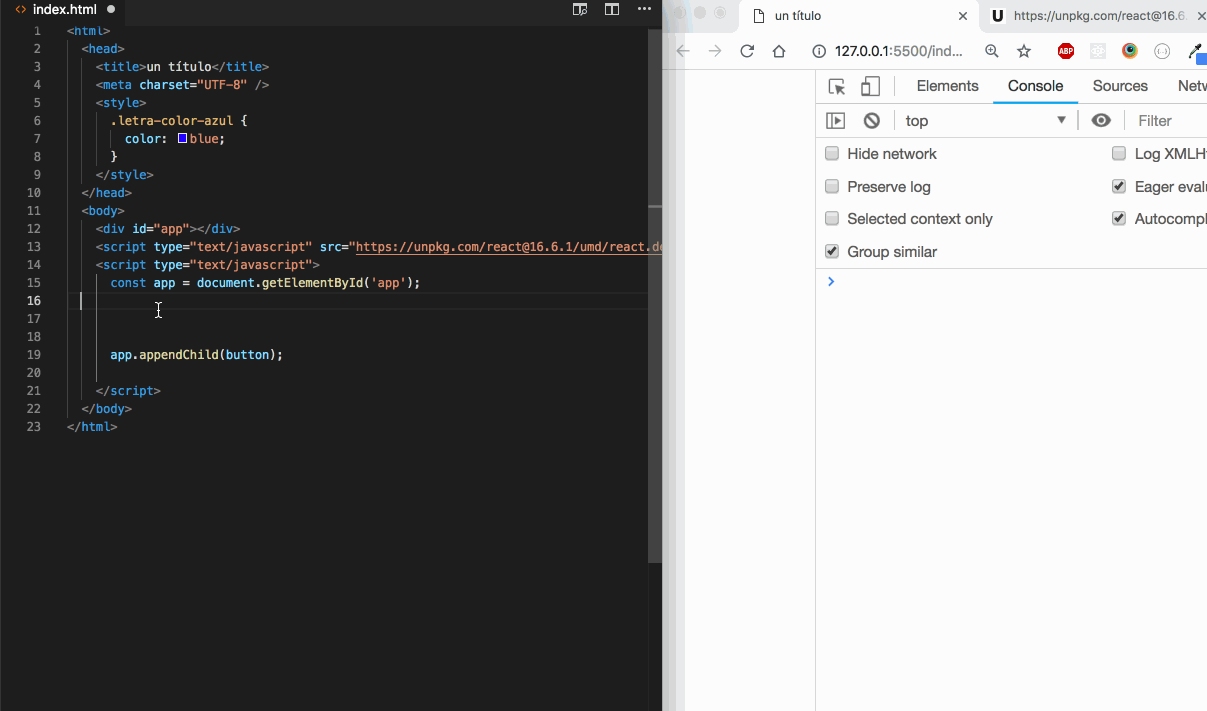This screenshot has width=1207, height=711.
Task: Open the unpkg react script URL link
Action: (509, 247)
